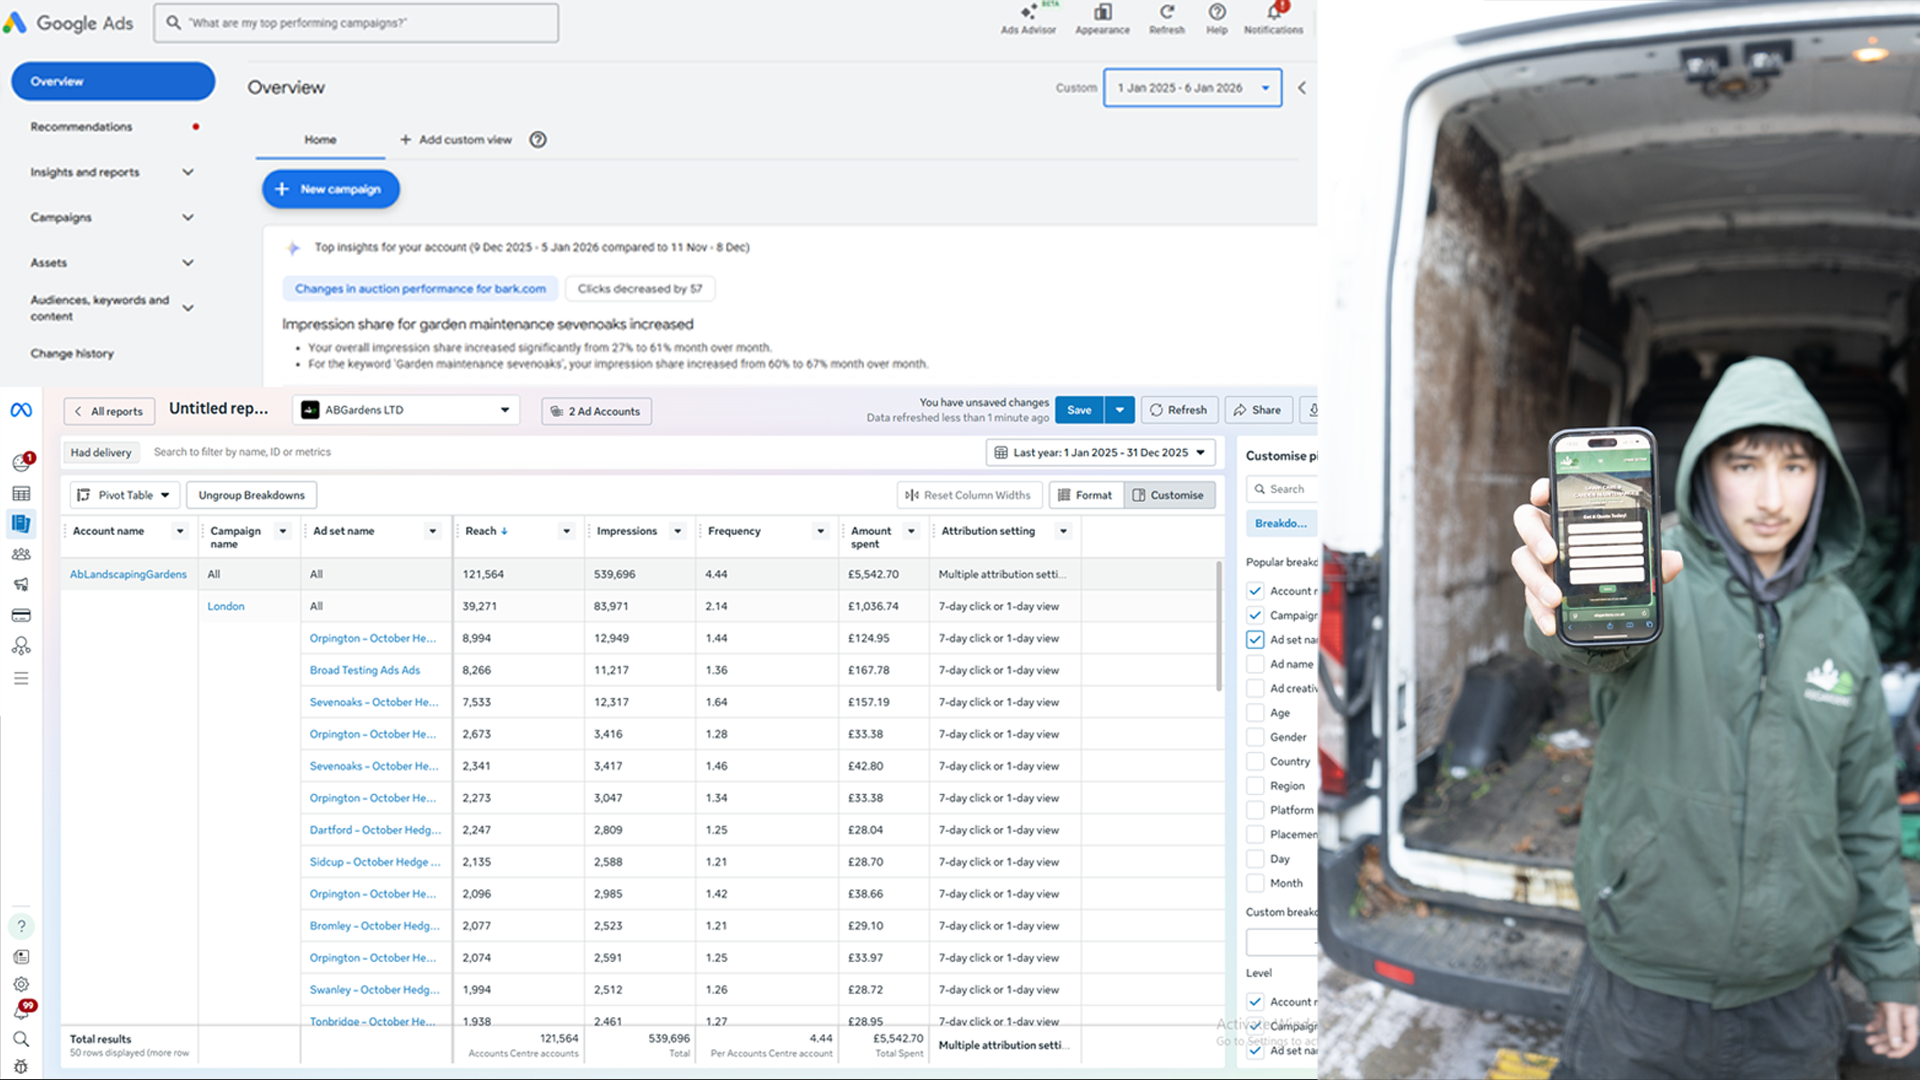Click the Broad Testing Ads Ads link
Screen dimensions: 1920x1080
point(365,670)
